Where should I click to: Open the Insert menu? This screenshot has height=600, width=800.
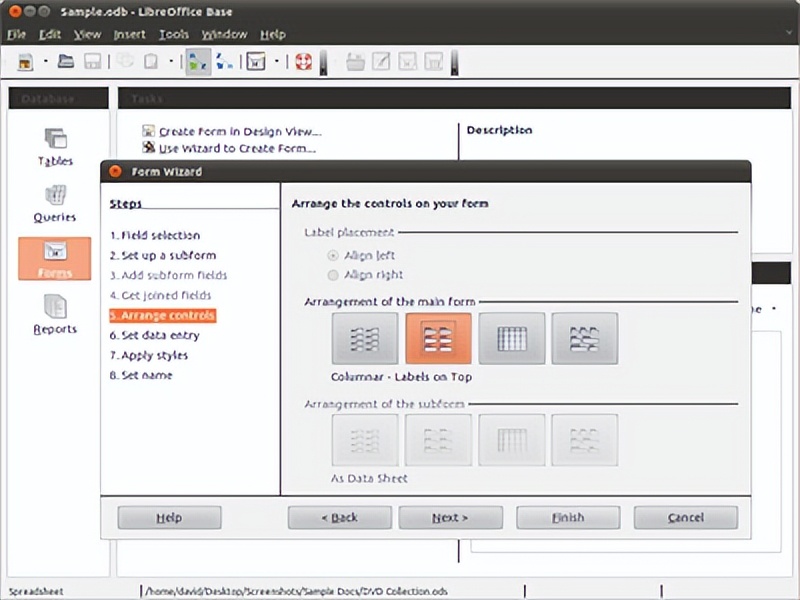[x=131, y=33]
